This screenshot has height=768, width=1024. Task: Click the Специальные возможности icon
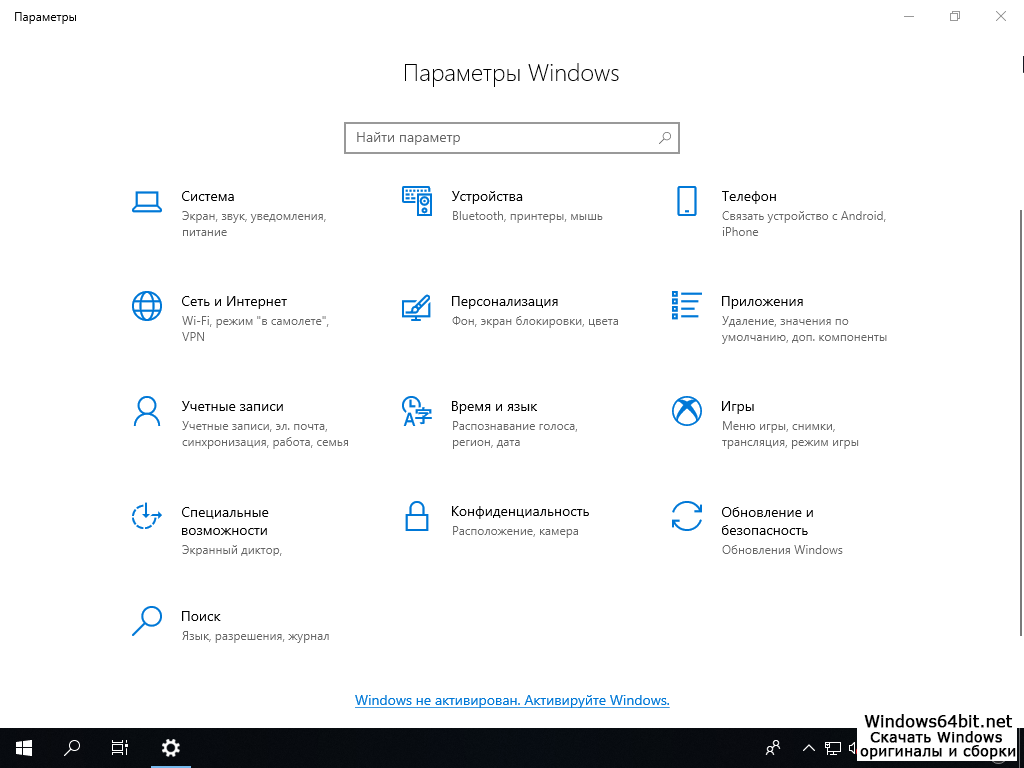pyautogui.click(x=147, y=516)
